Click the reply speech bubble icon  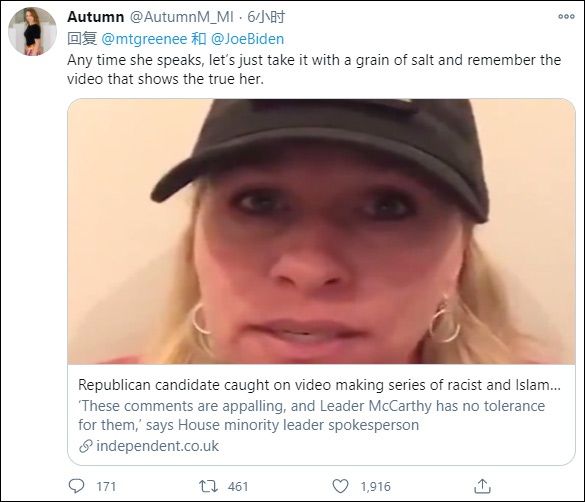(x=76, y=486)
